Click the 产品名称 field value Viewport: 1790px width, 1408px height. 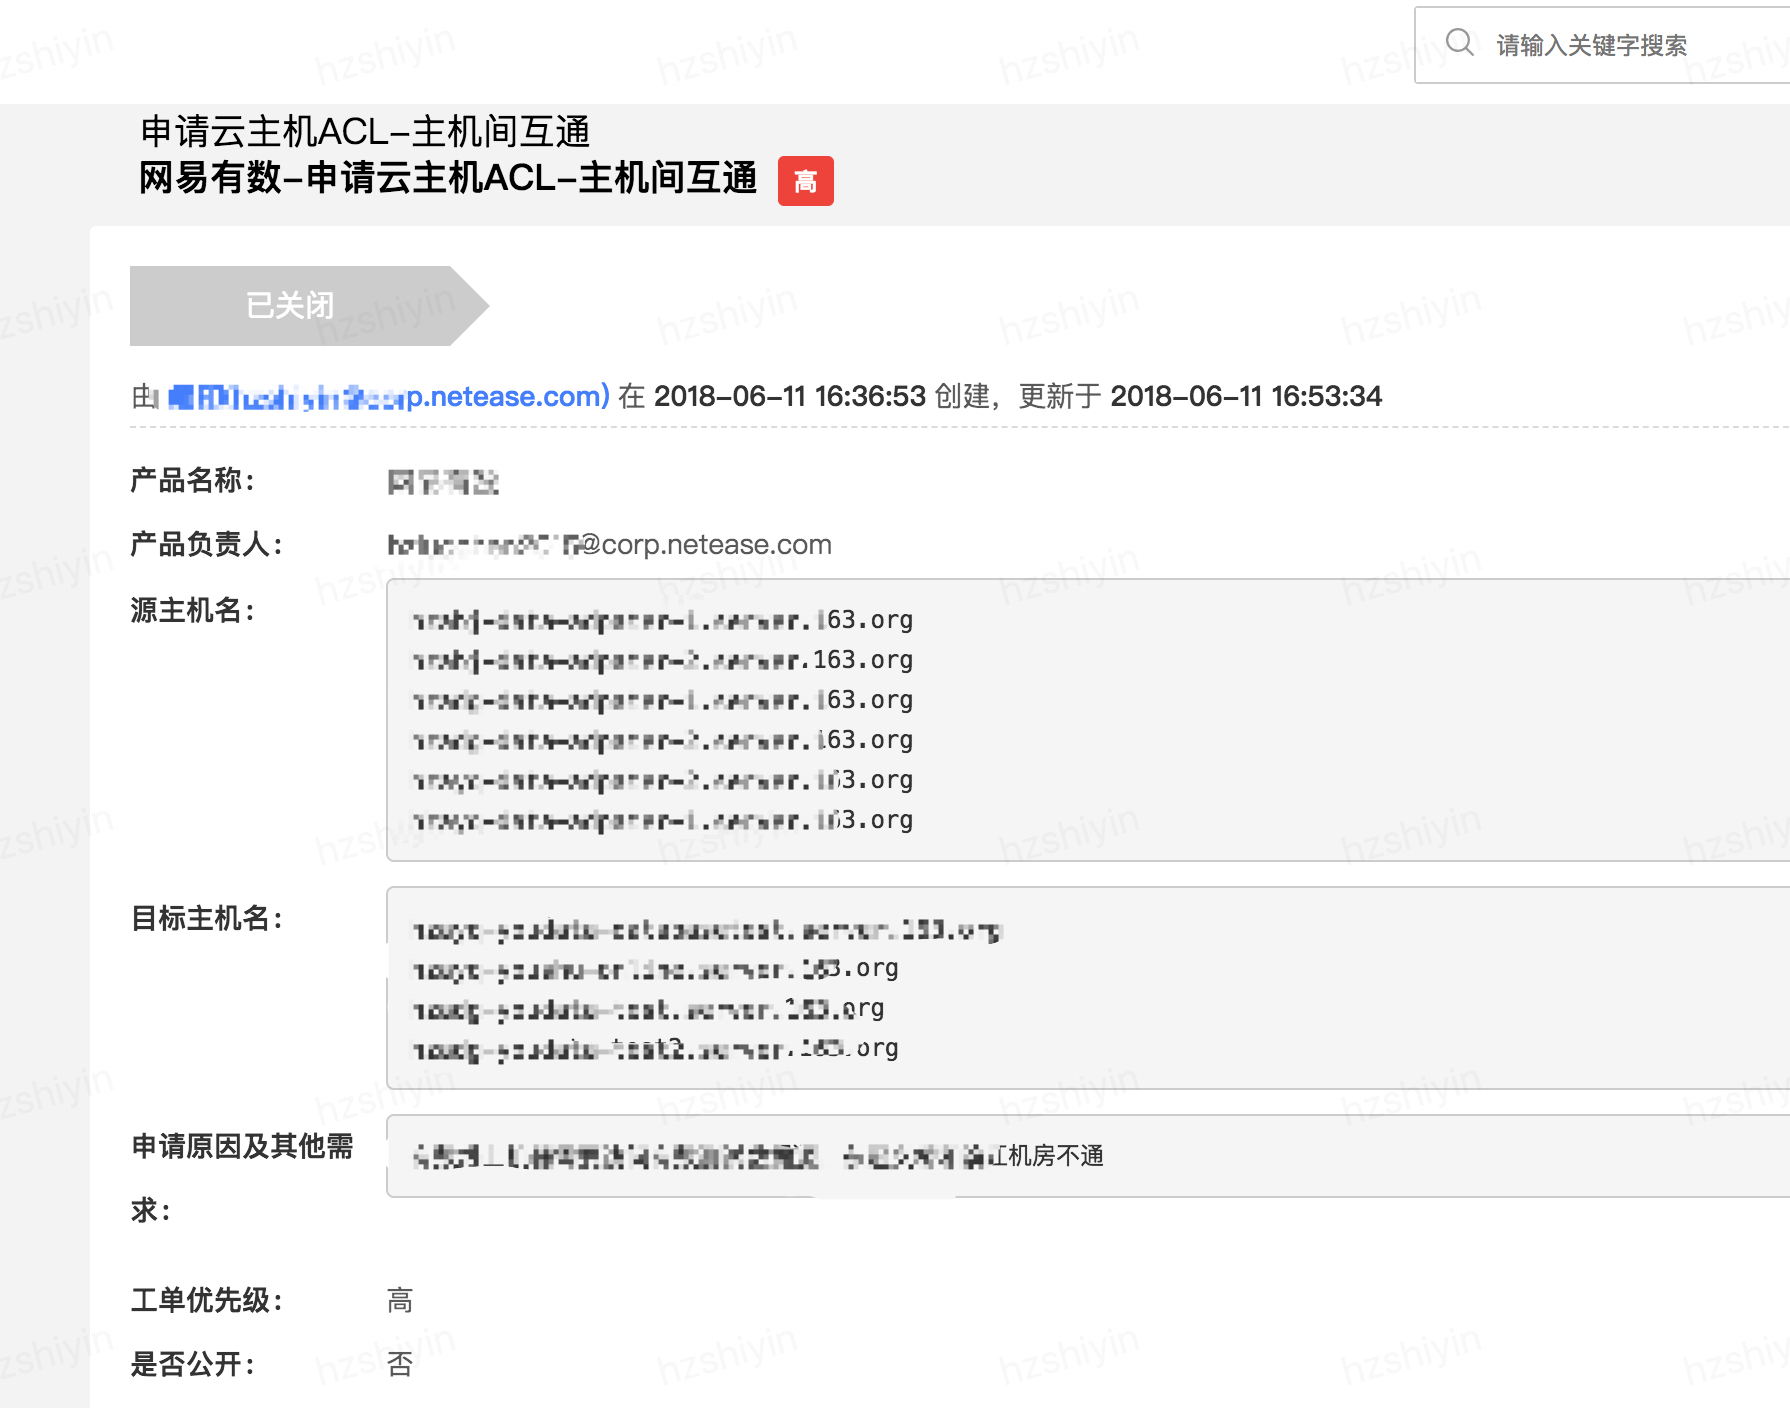[443, 483]
